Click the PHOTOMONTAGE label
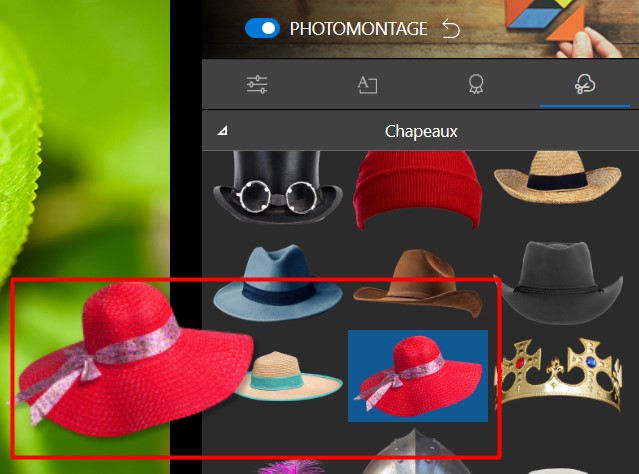 pyautogui.click(x=359, y=29)
